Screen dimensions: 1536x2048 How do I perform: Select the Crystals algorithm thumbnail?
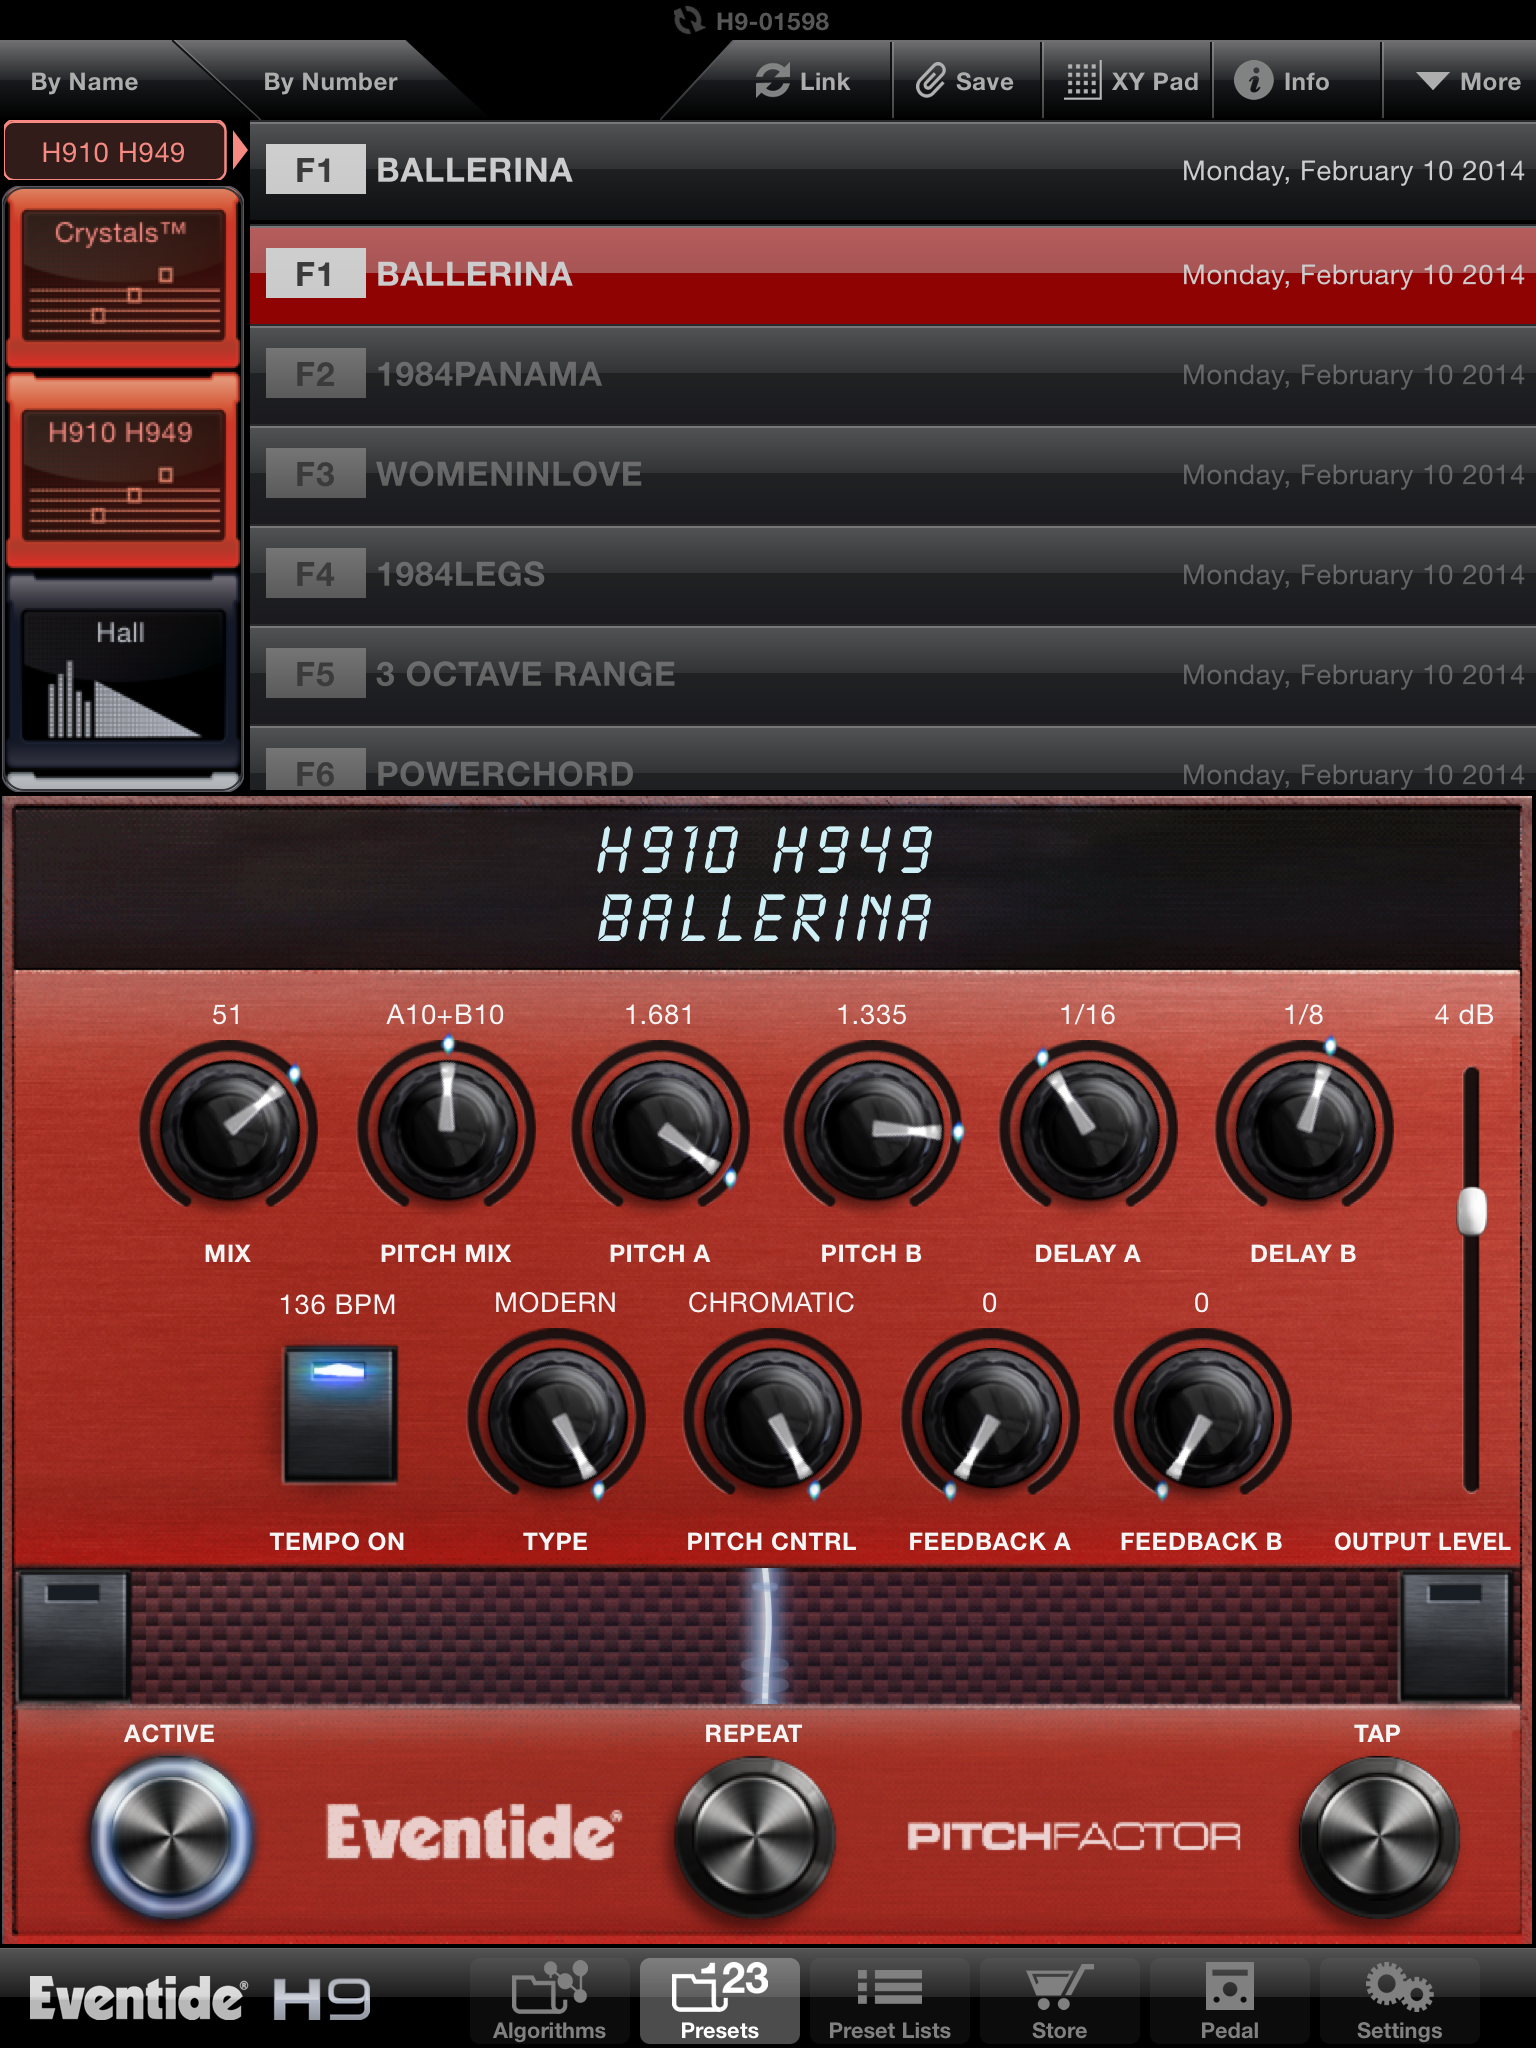tap(123, 278)
